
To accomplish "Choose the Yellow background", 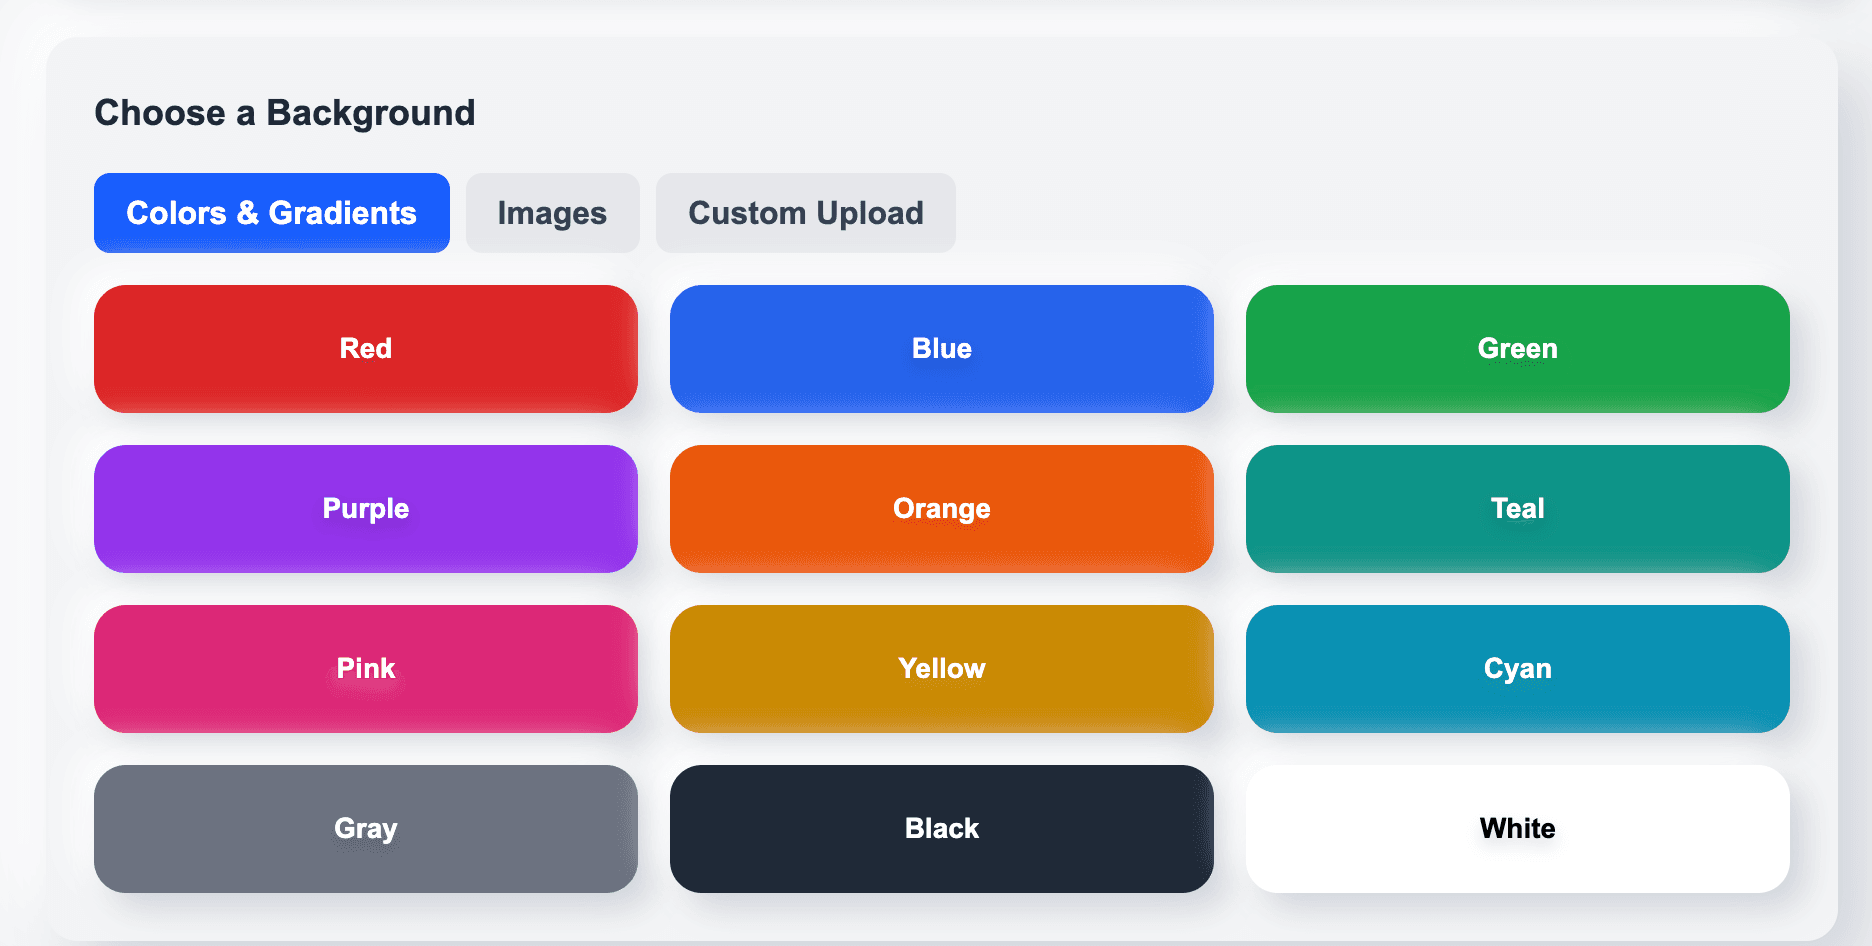I will [x=941, y=668].
